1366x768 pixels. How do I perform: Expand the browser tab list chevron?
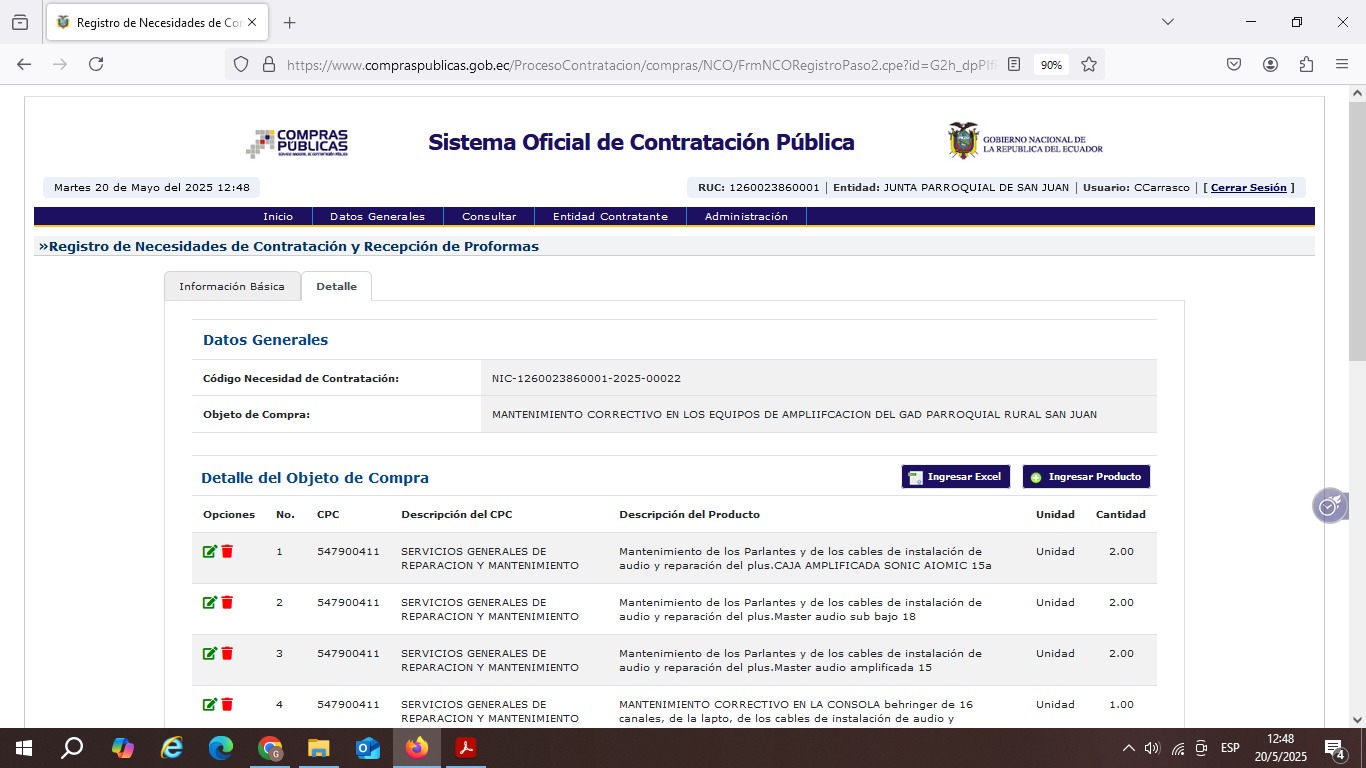[x=1167, y=22]
